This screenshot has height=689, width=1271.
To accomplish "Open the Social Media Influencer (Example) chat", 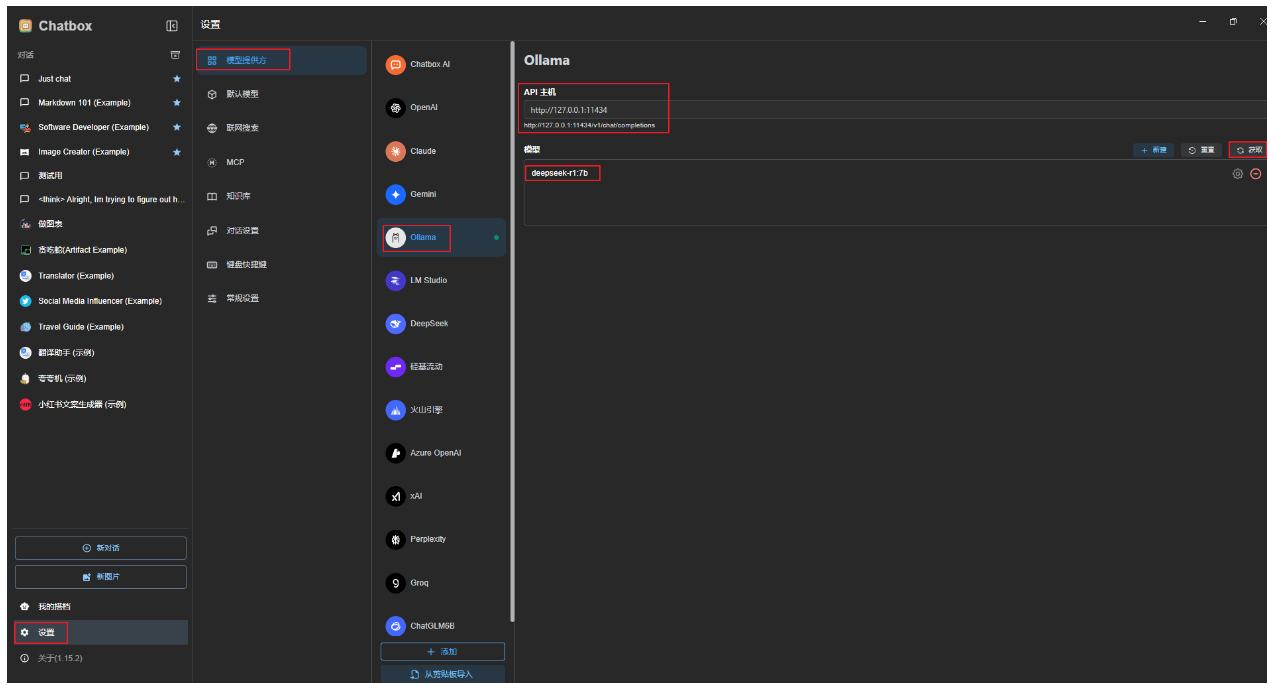I will coord(100,301).
